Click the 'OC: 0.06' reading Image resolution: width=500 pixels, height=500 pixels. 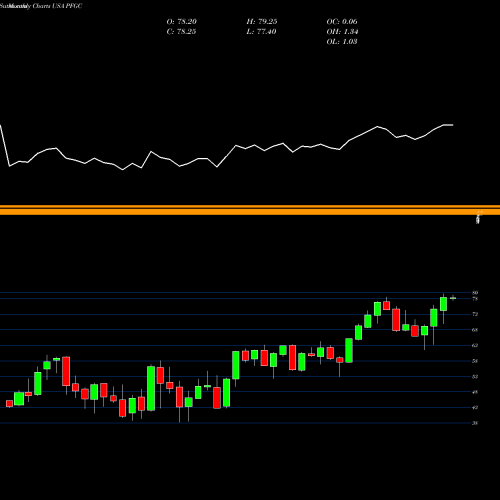342,22
